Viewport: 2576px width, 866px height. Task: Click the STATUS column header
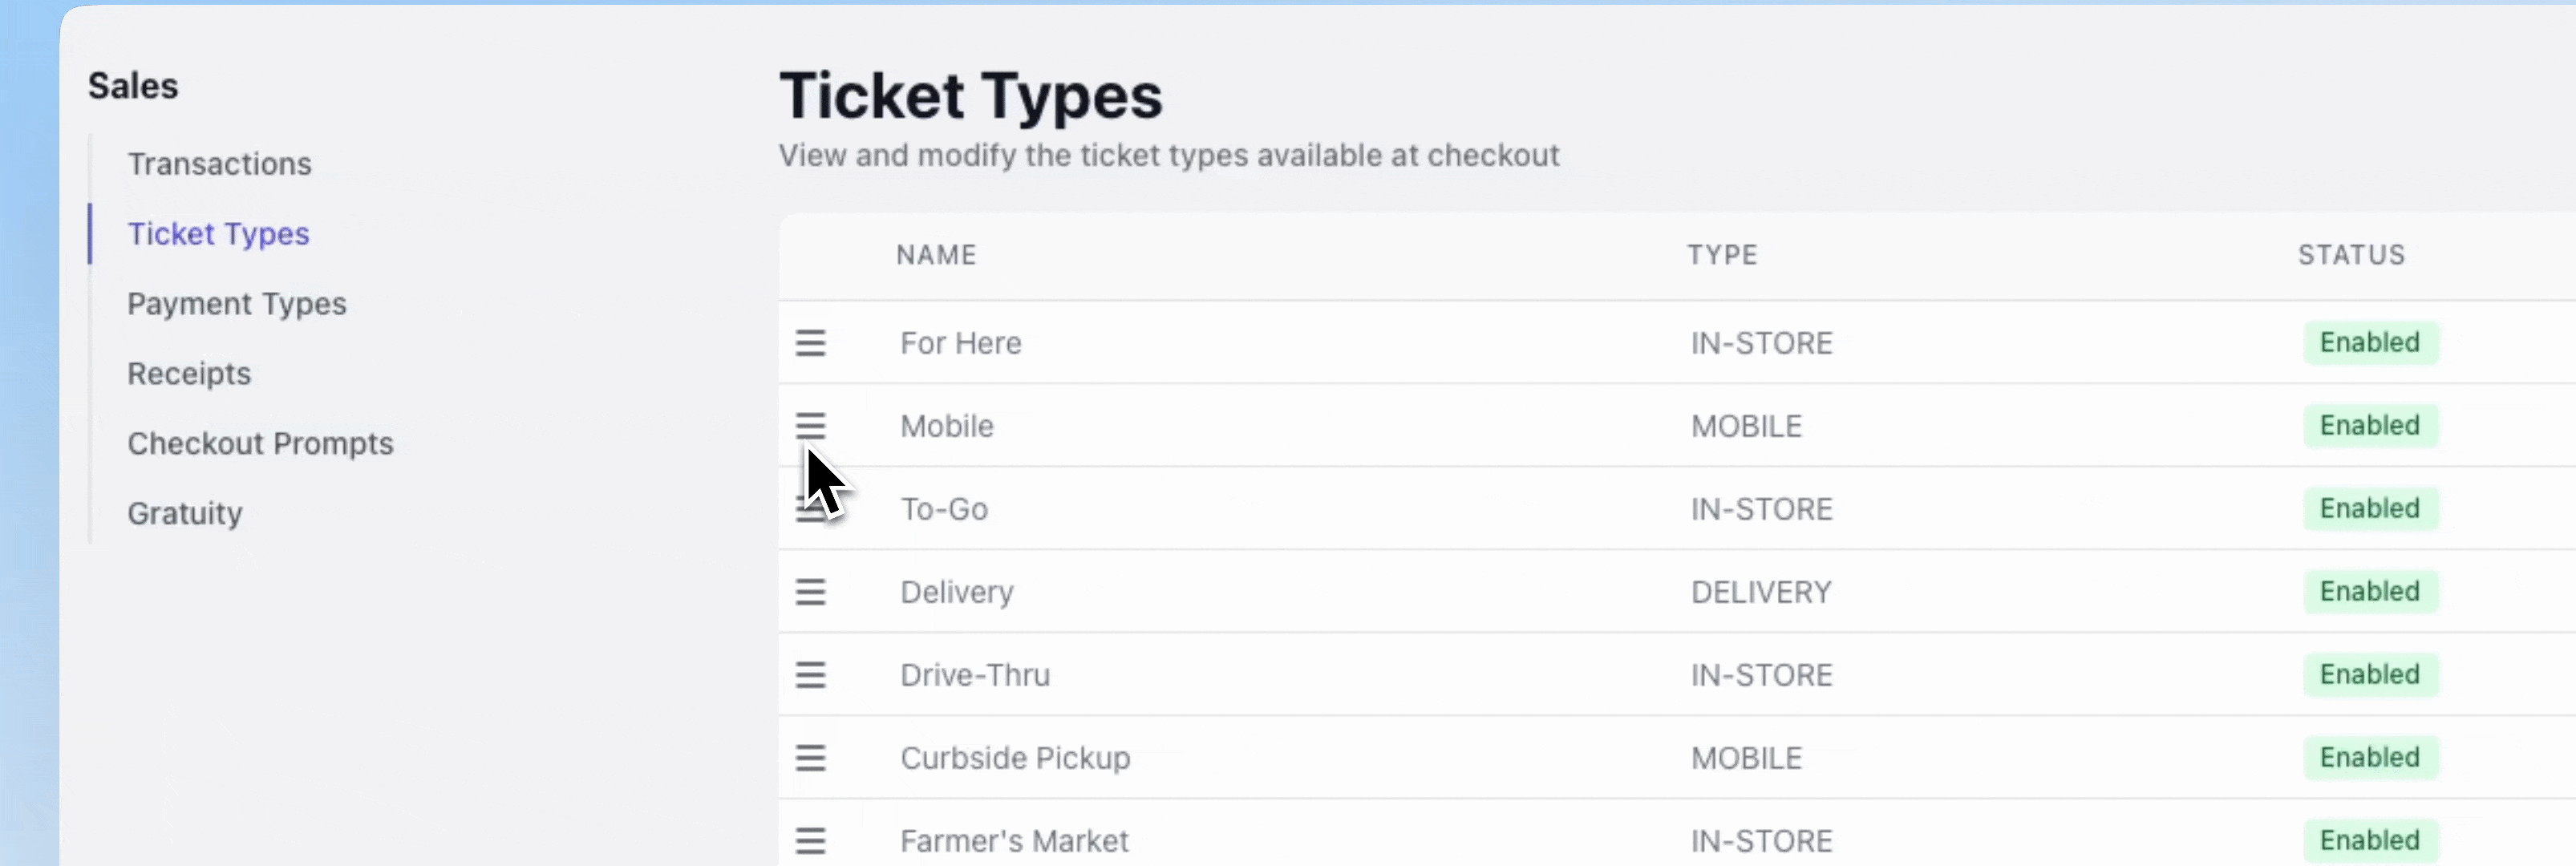[x=2351, y=255]
